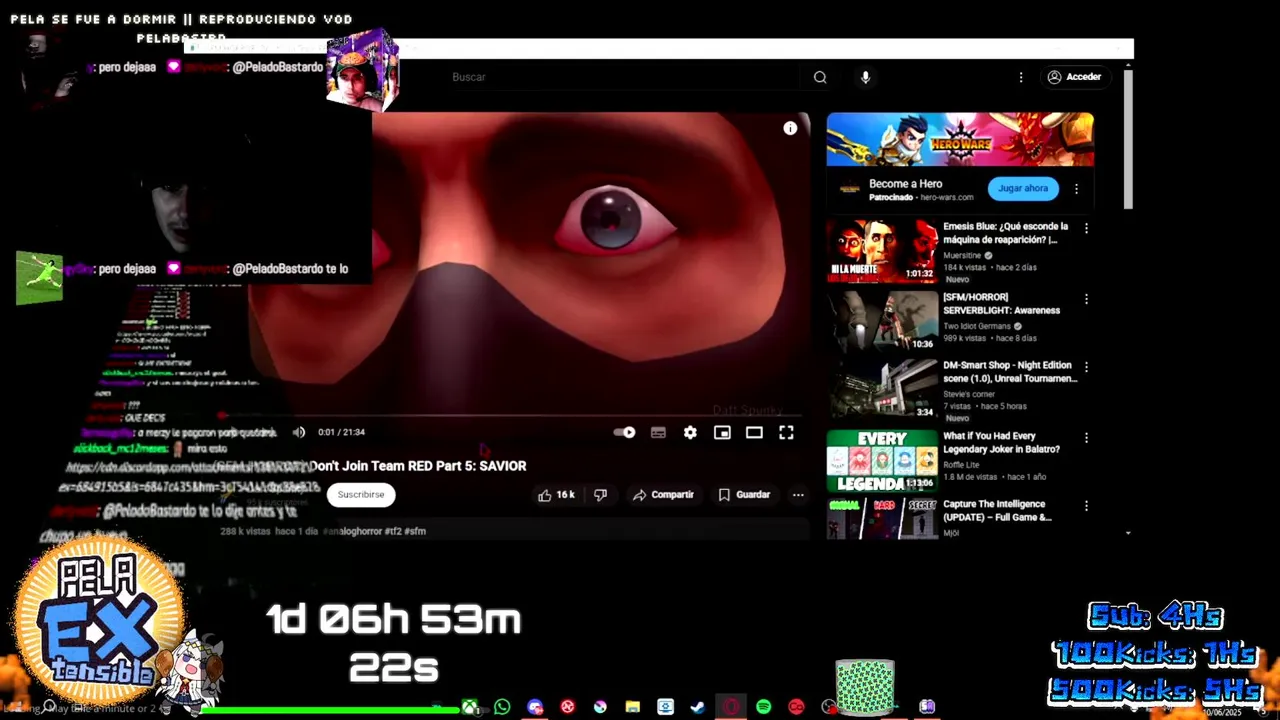Click the dislike thumbs down icon
This screenshot has height=720, width=1280.
(600, 495)
